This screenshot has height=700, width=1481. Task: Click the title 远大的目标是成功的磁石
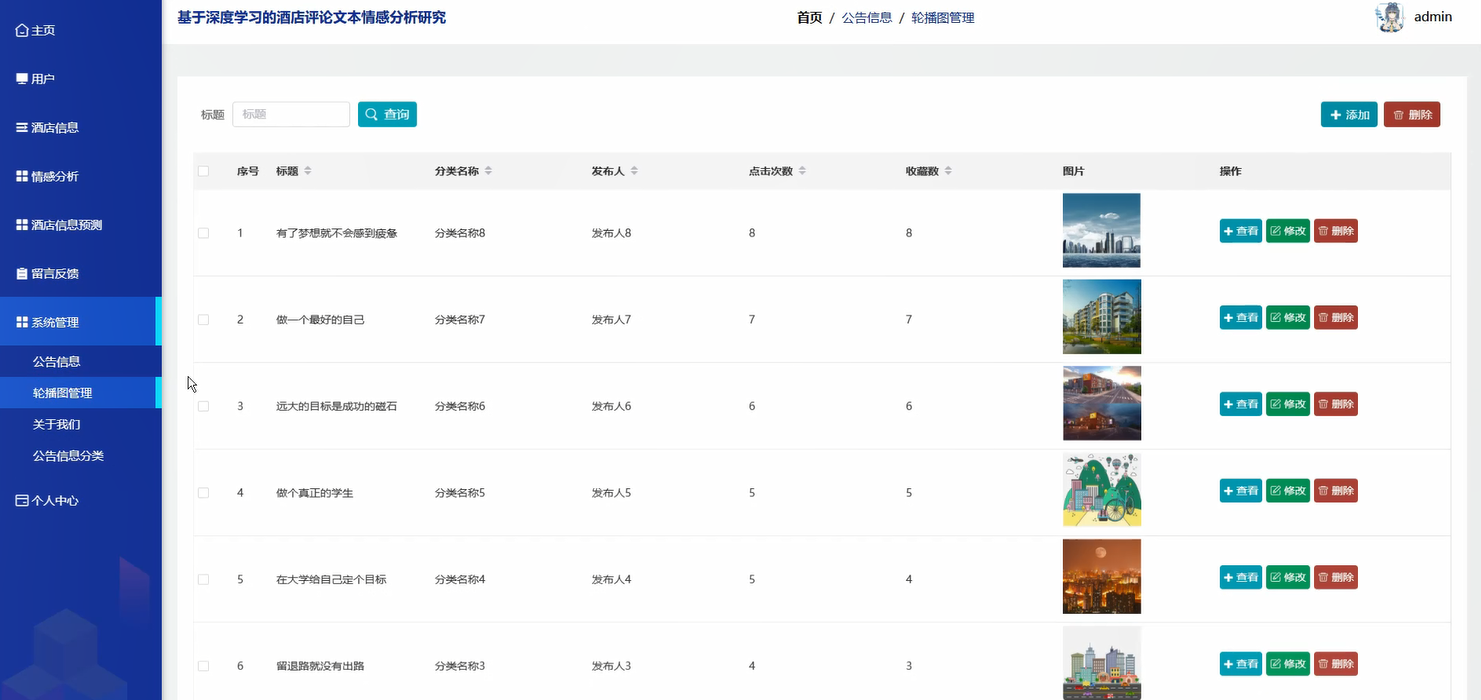337,406
